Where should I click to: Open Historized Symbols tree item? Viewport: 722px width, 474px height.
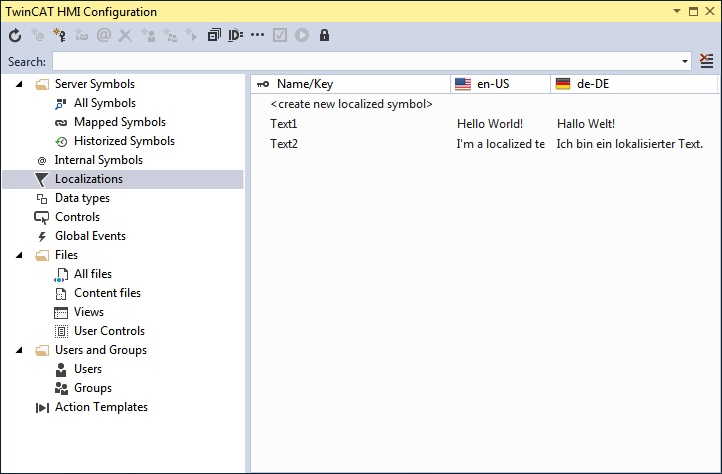[x=124, y=141]
